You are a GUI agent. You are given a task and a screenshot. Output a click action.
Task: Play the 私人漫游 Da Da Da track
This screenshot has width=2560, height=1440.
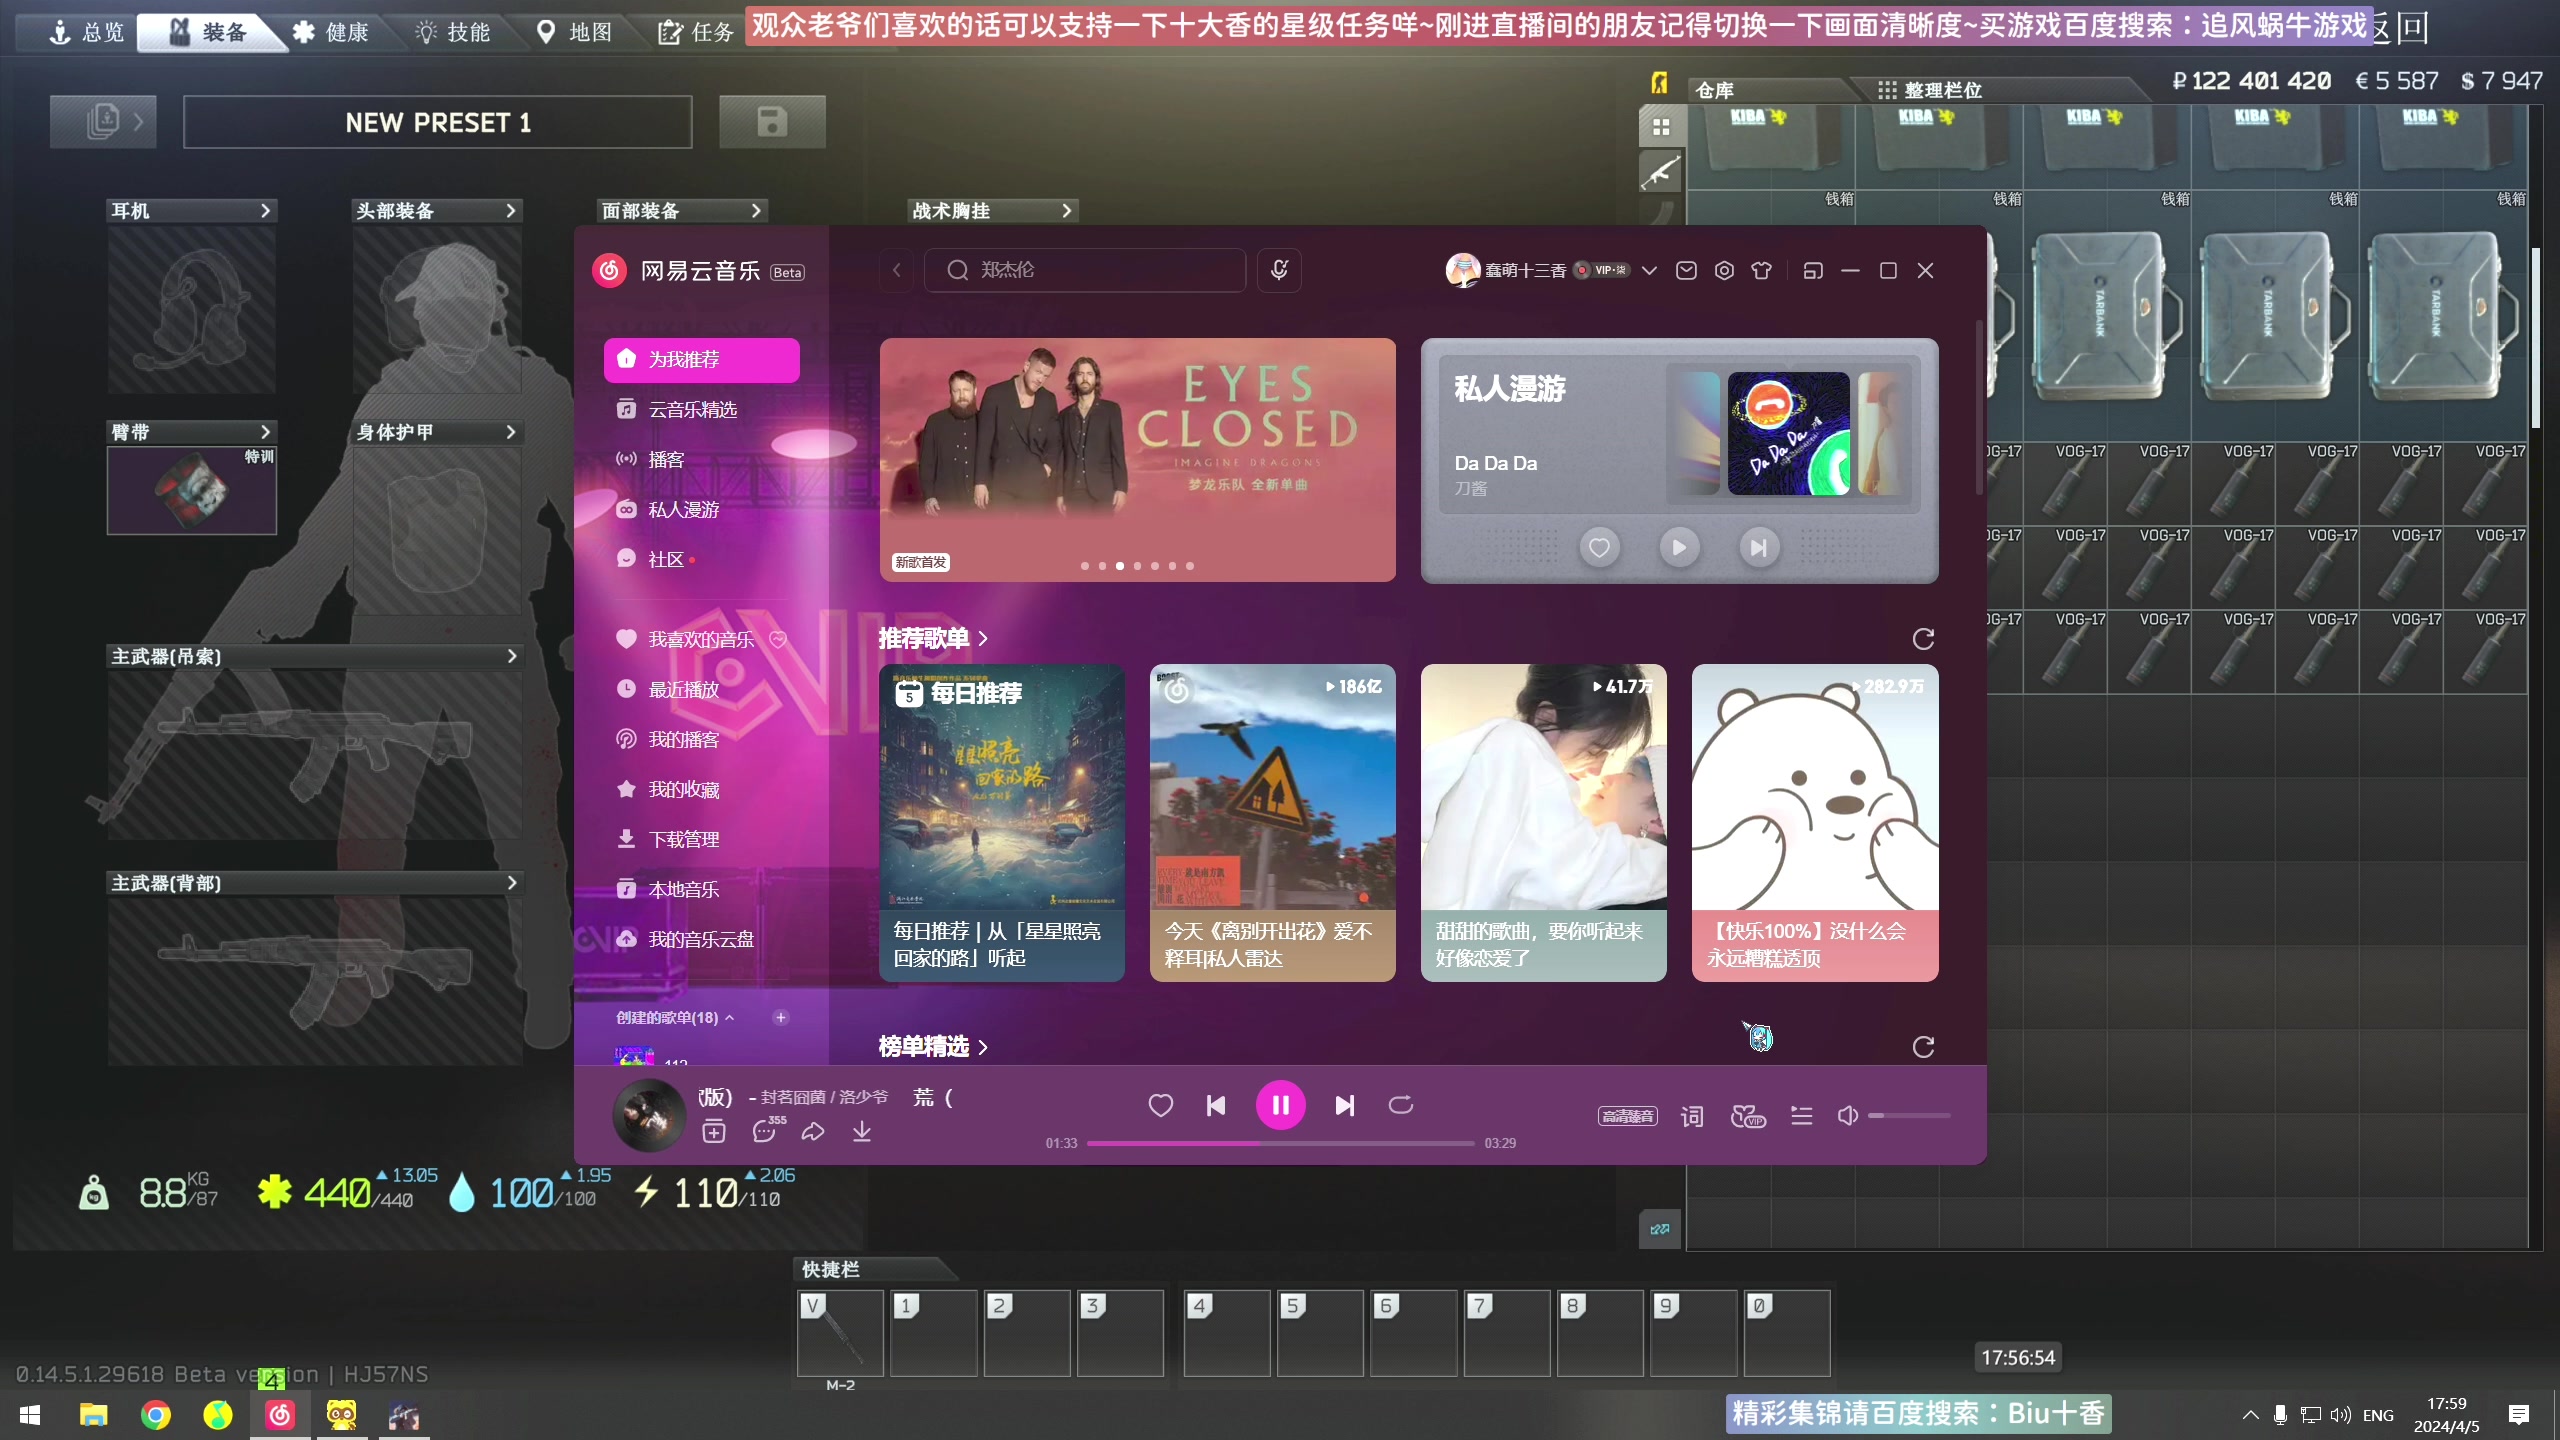[1679, 547]
